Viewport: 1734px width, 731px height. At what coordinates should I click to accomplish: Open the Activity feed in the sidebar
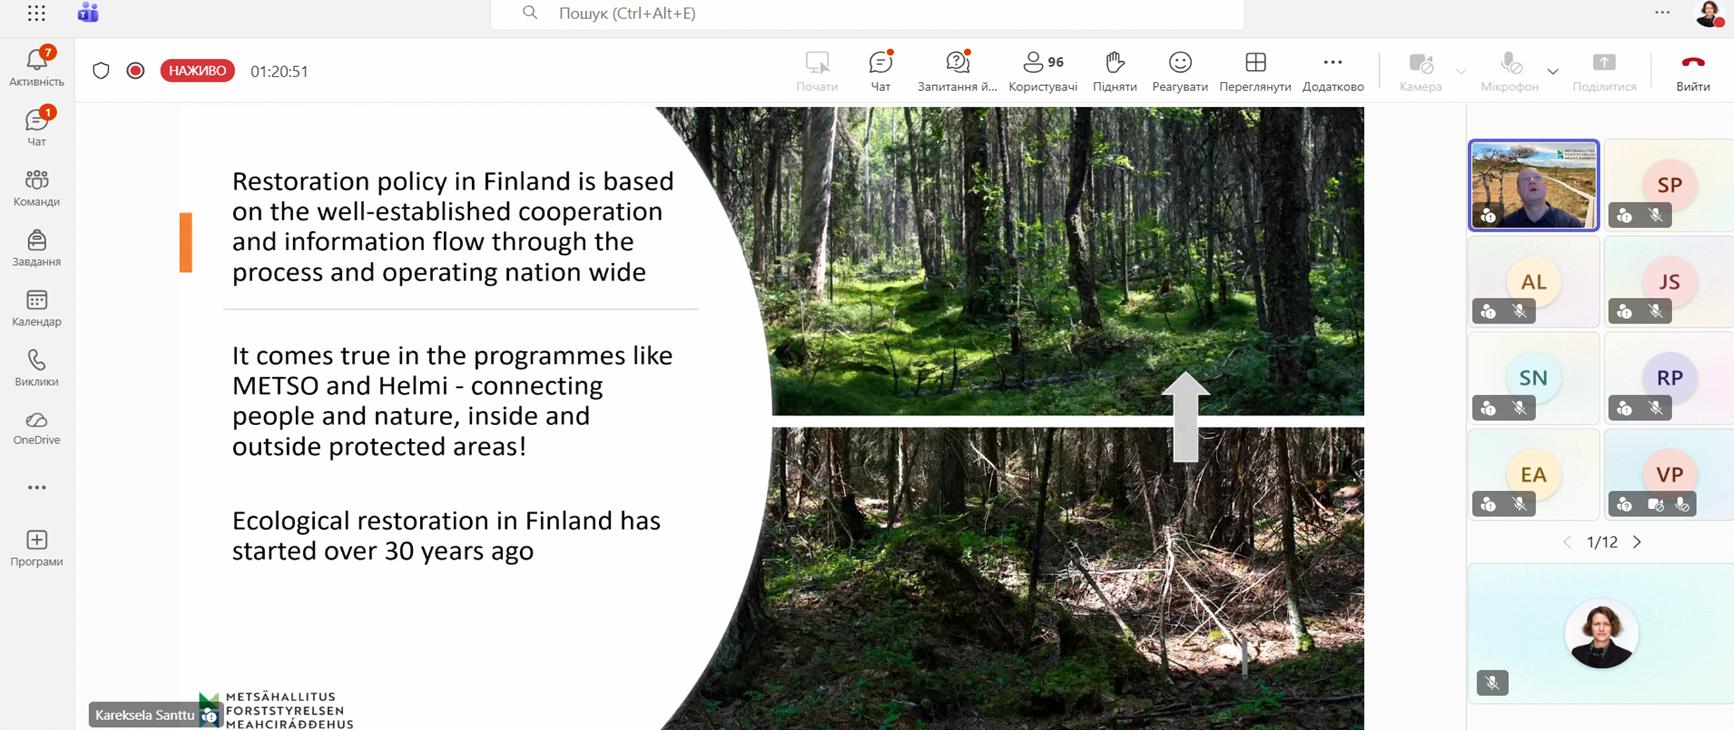(37, 66)
